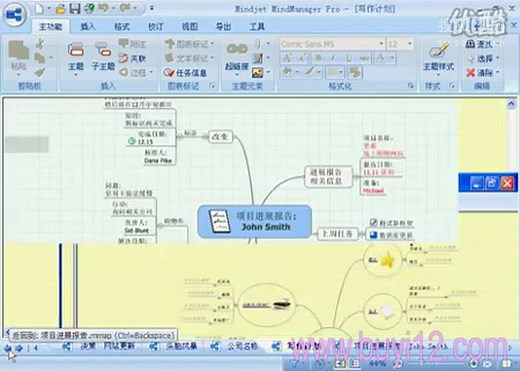The width and height of the screenshot is (520, 371).
Task: Click the insert image icon
Action: pyautogui.click(x=257, y=72)
